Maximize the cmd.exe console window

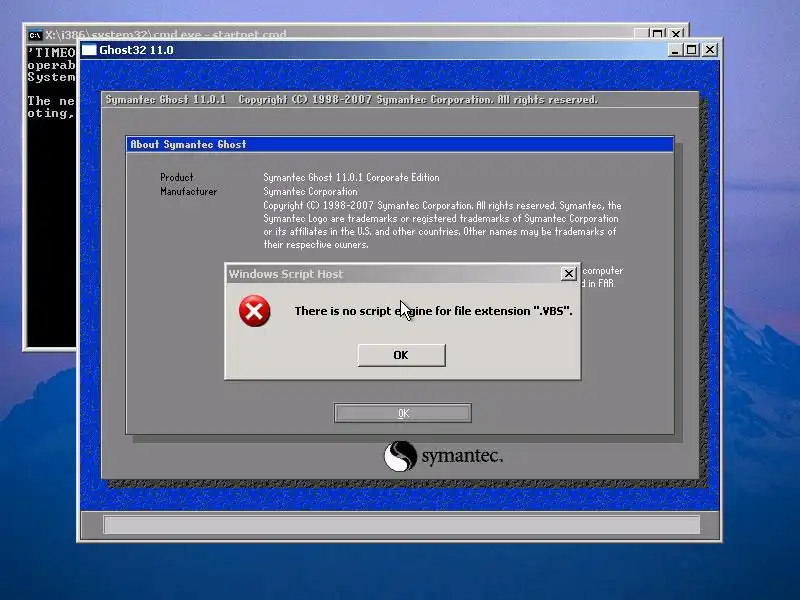[x=658, y=34]
